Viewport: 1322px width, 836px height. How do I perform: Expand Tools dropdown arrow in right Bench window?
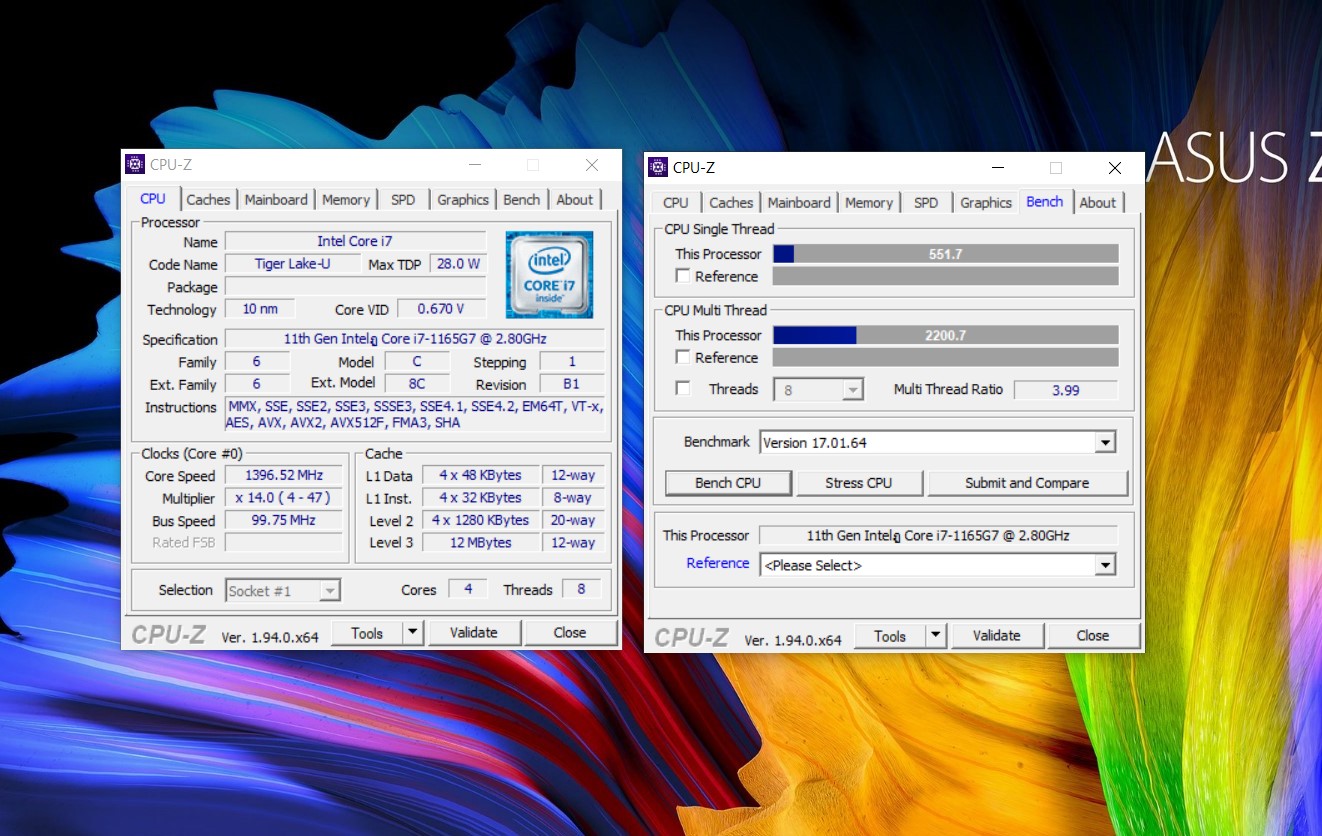(x=936, y=635)
